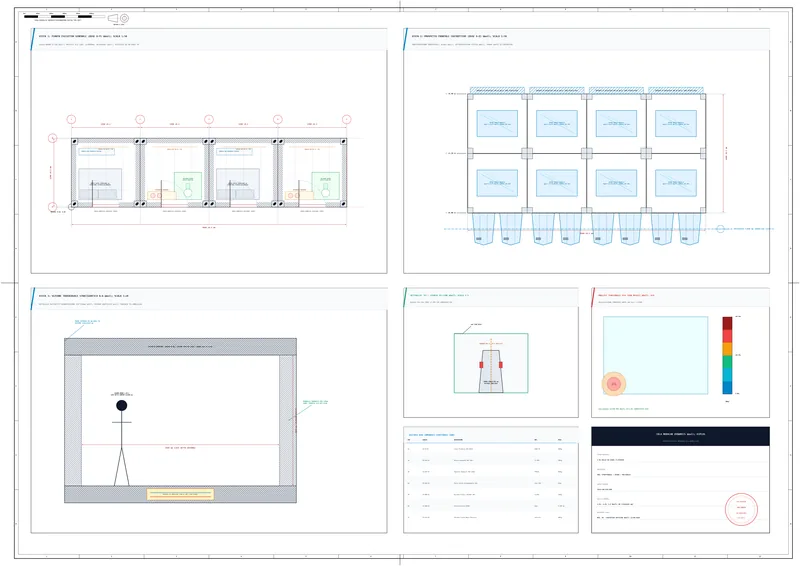Click the black-and-white scale bar

(64, 16)
